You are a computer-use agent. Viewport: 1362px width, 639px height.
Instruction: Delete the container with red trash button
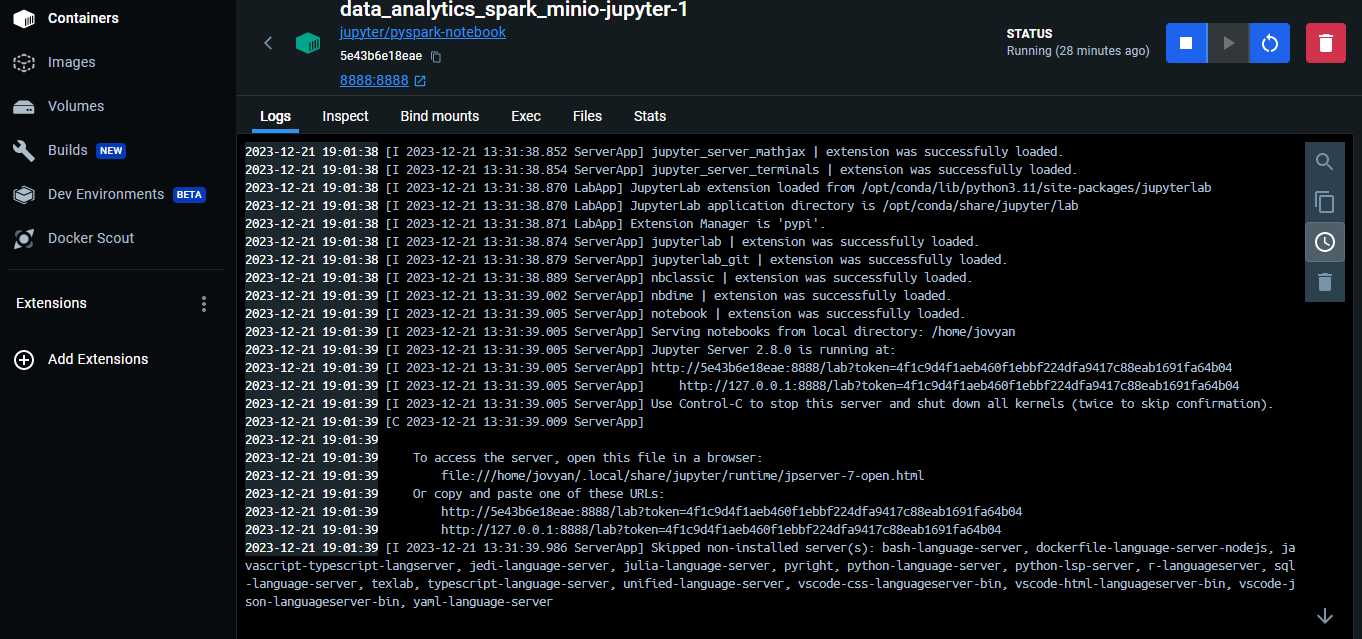(x=1326, y=43)
